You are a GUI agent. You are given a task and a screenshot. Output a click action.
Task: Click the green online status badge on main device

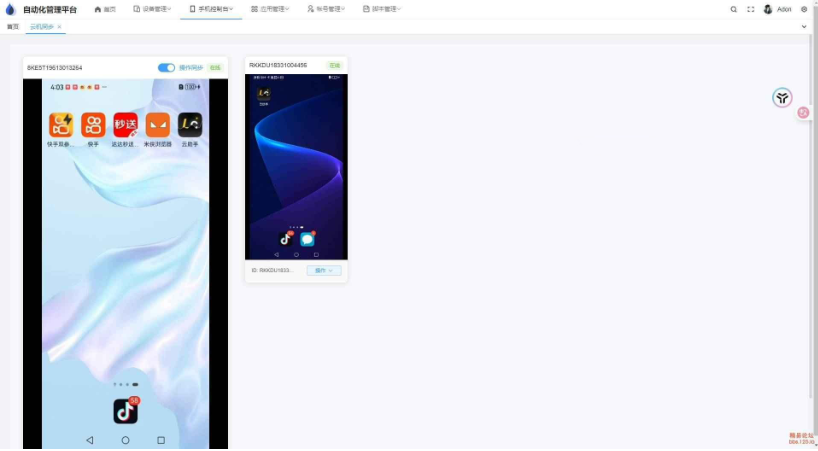215,68
